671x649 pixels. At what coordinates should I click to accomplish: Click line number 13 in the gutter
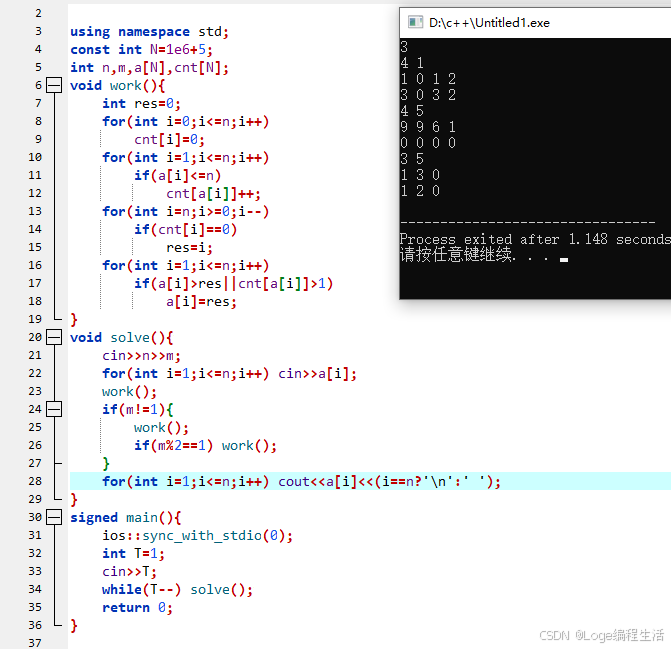coord(35,211)
